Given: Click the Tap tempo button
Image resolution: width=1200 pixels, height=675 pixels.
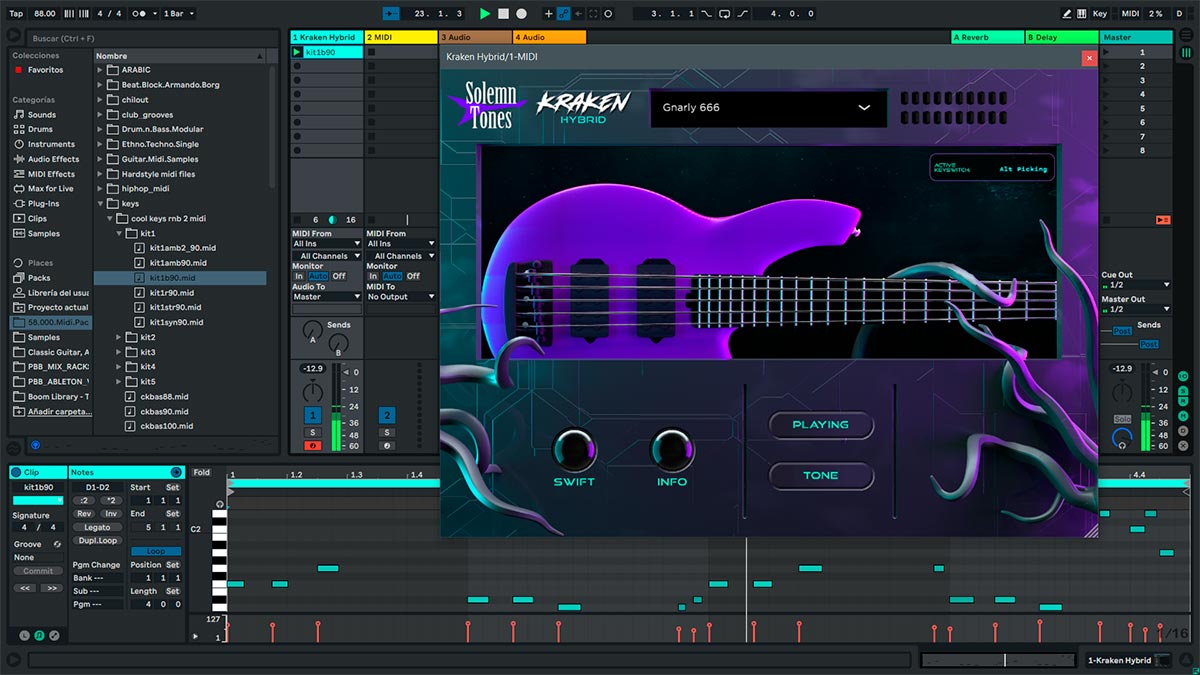Looking at the screenshot, I should (x=16, y=14).
